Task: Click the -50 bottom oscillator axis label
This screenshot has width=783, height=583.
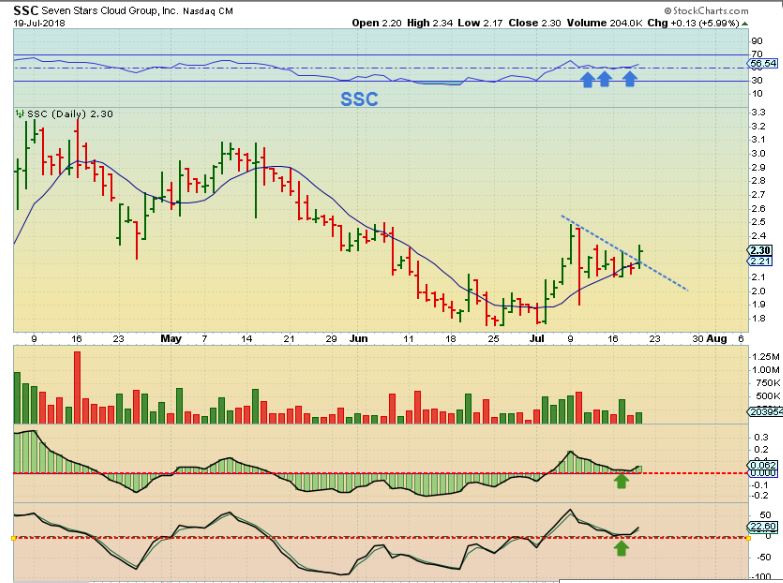Action: (762, 557)
